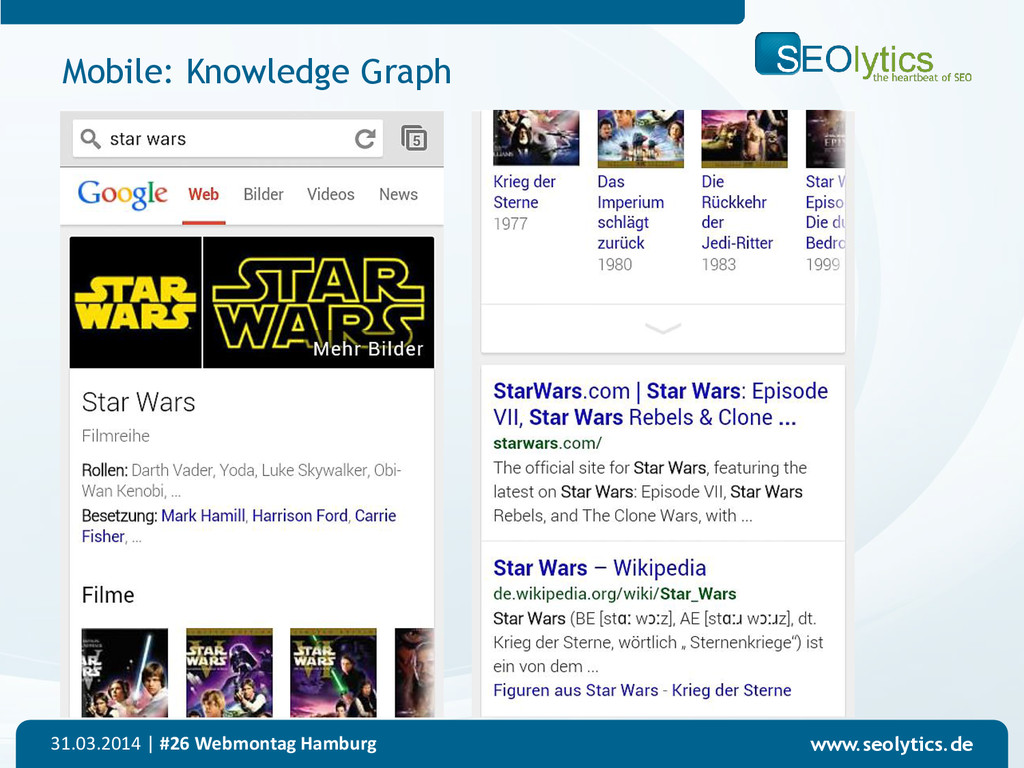Open Krieg der Sterne Wikipedia sublink
The width and height of the screenshot is (1024, 768).
[731, 690]
